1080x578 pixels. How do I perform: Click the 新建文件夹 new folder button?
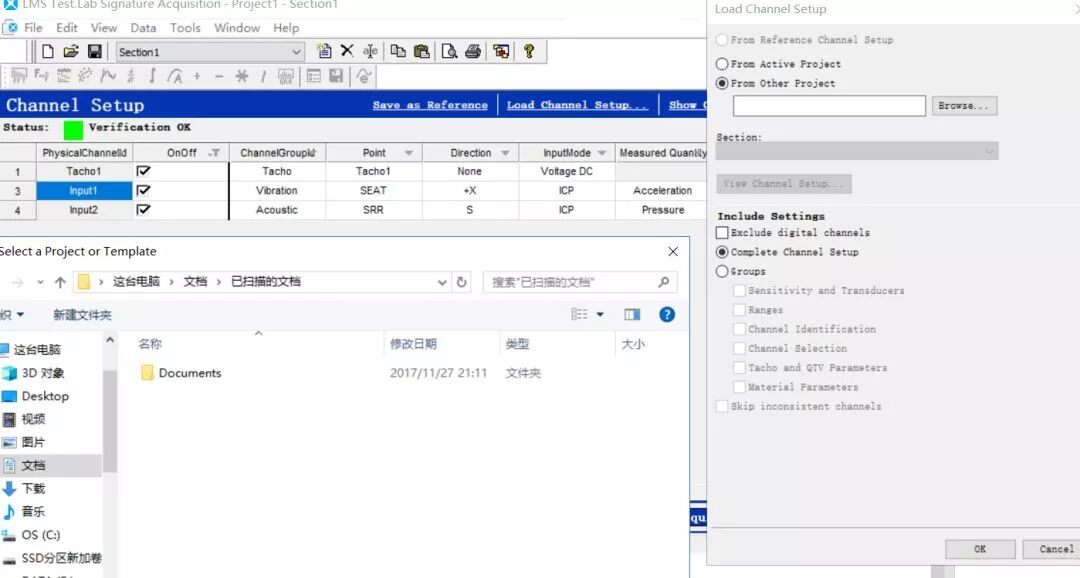click(x=82, y=315)
